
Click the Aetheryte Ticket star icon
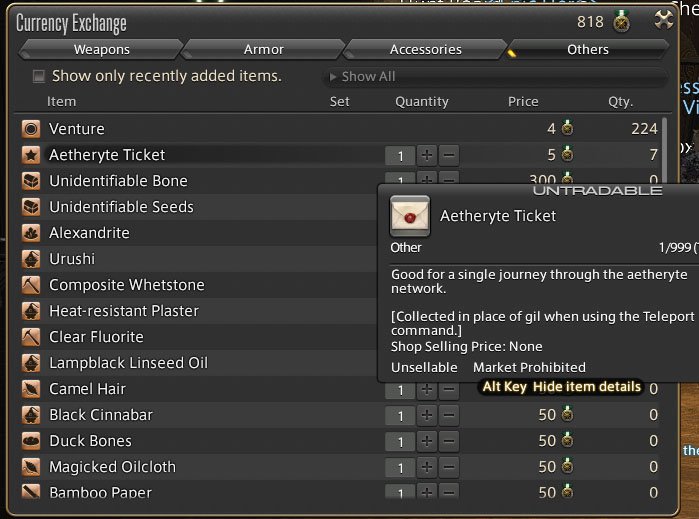point(31,155)
